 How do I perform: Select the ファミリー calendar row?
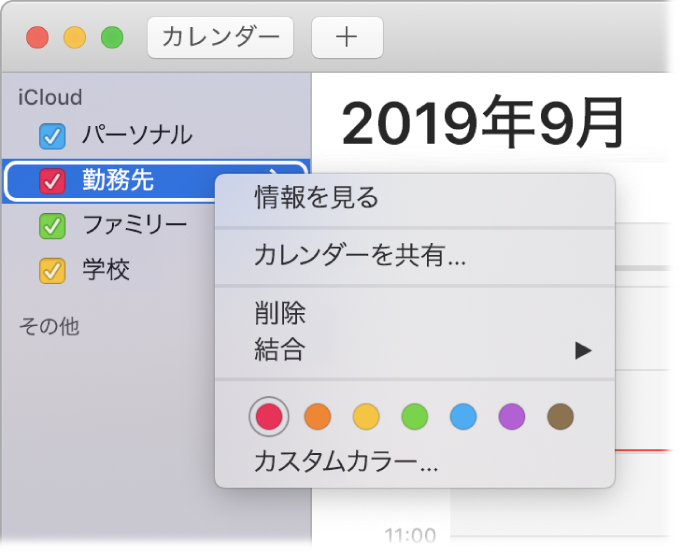tap(109, 226)
